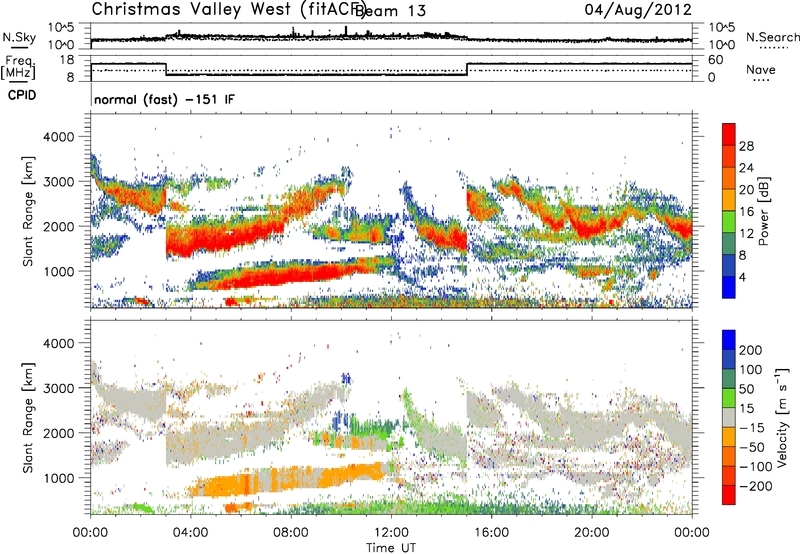Click the "200" label on Velocity color bar
The height and width of the screenshot is (554, 800).
751,350
